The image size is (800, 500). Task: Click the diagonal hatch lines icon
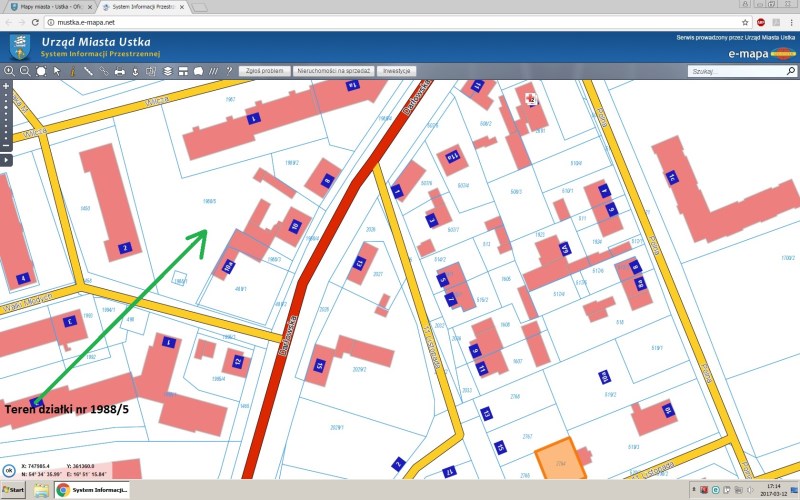point(214,71)
